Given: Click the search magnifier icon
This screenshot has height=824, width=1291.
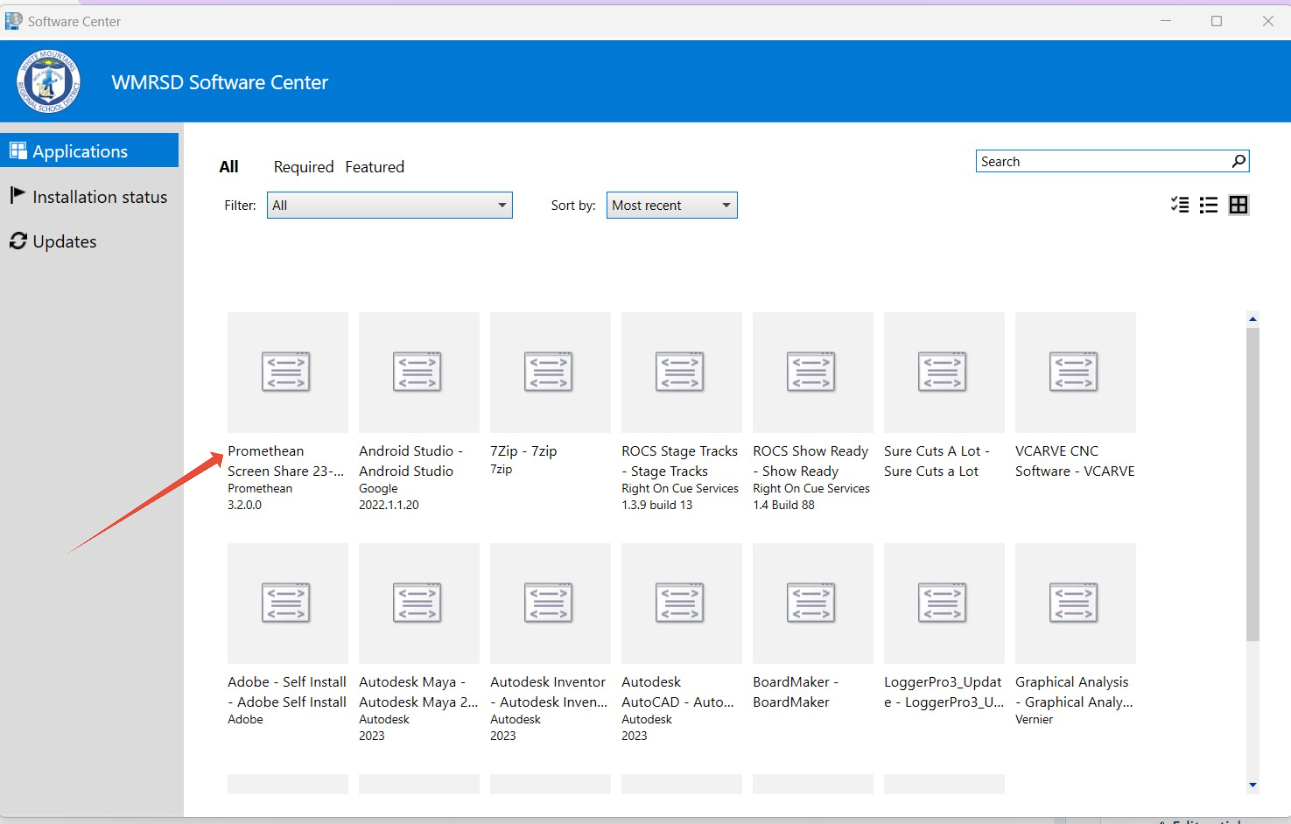Looking at the screenshot, I should coord(1238,161).
